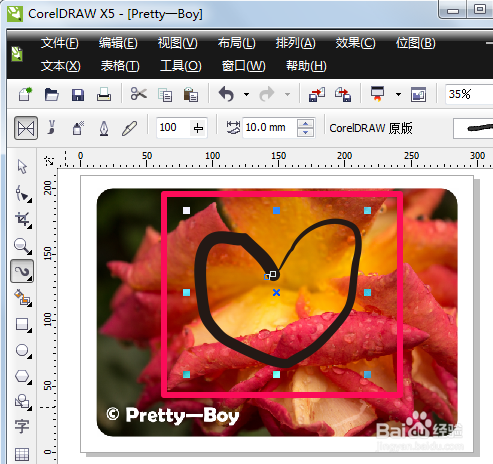Select the Smart Fill tool
The height and width of the screenshot is (464, 493).
[23, 298]
